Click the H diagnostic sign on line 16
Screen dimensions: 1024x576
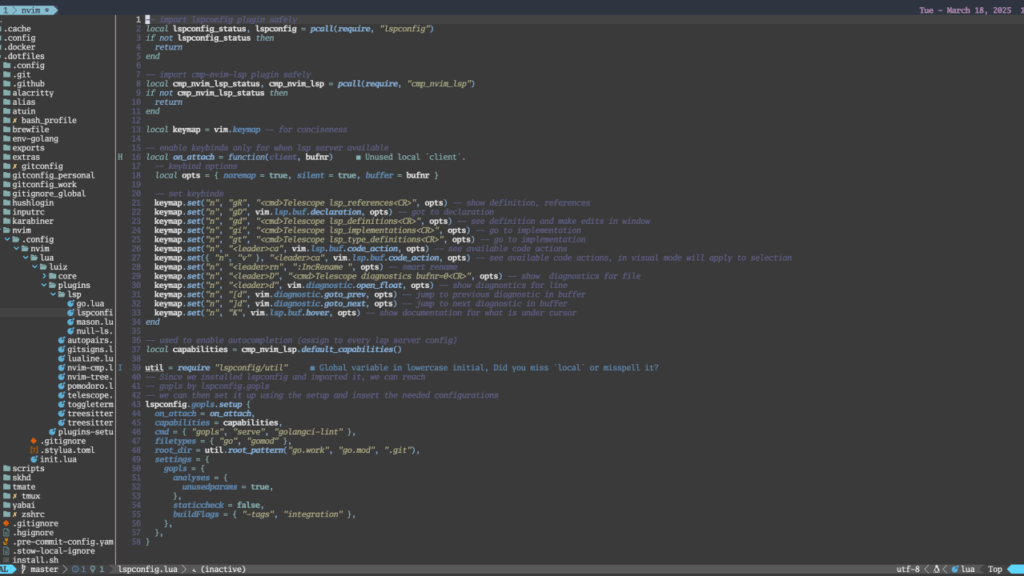(x=120, y=157)
